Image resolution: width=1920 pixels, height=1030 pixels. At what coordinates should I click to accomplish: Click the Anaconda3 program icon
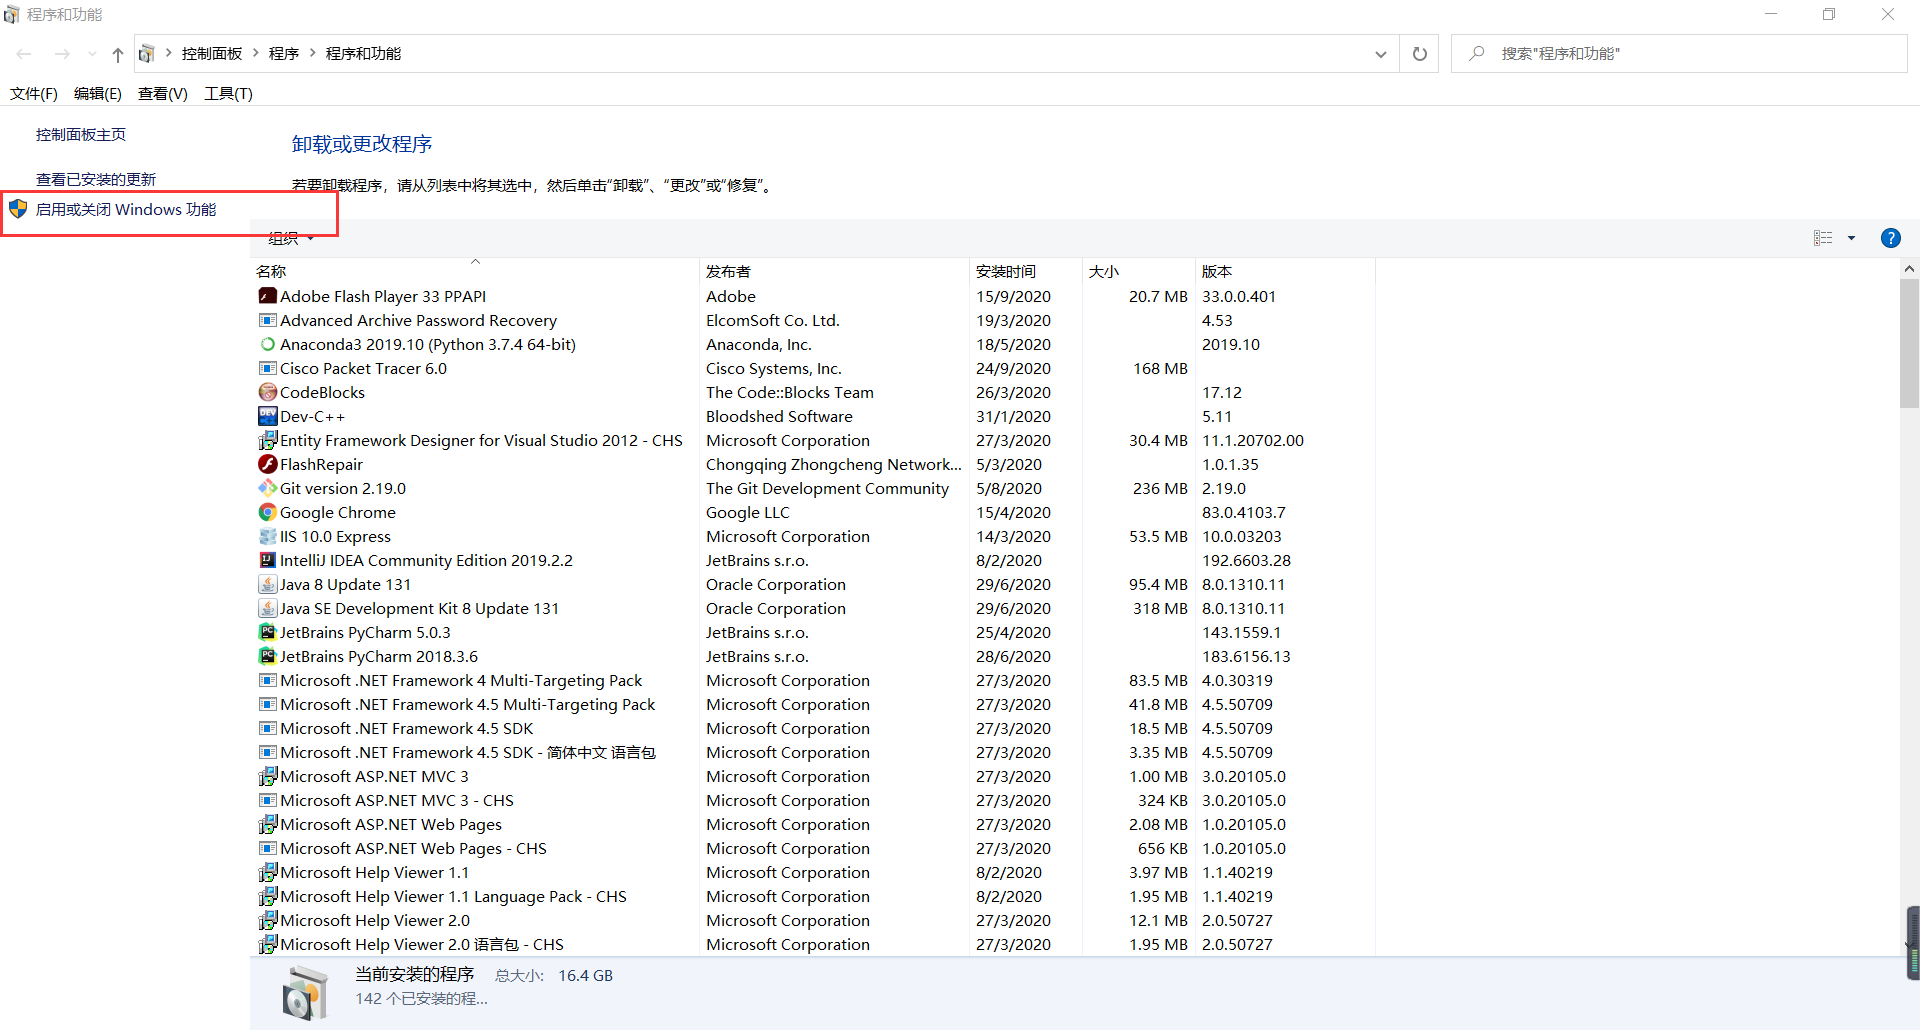click(267, 344)
